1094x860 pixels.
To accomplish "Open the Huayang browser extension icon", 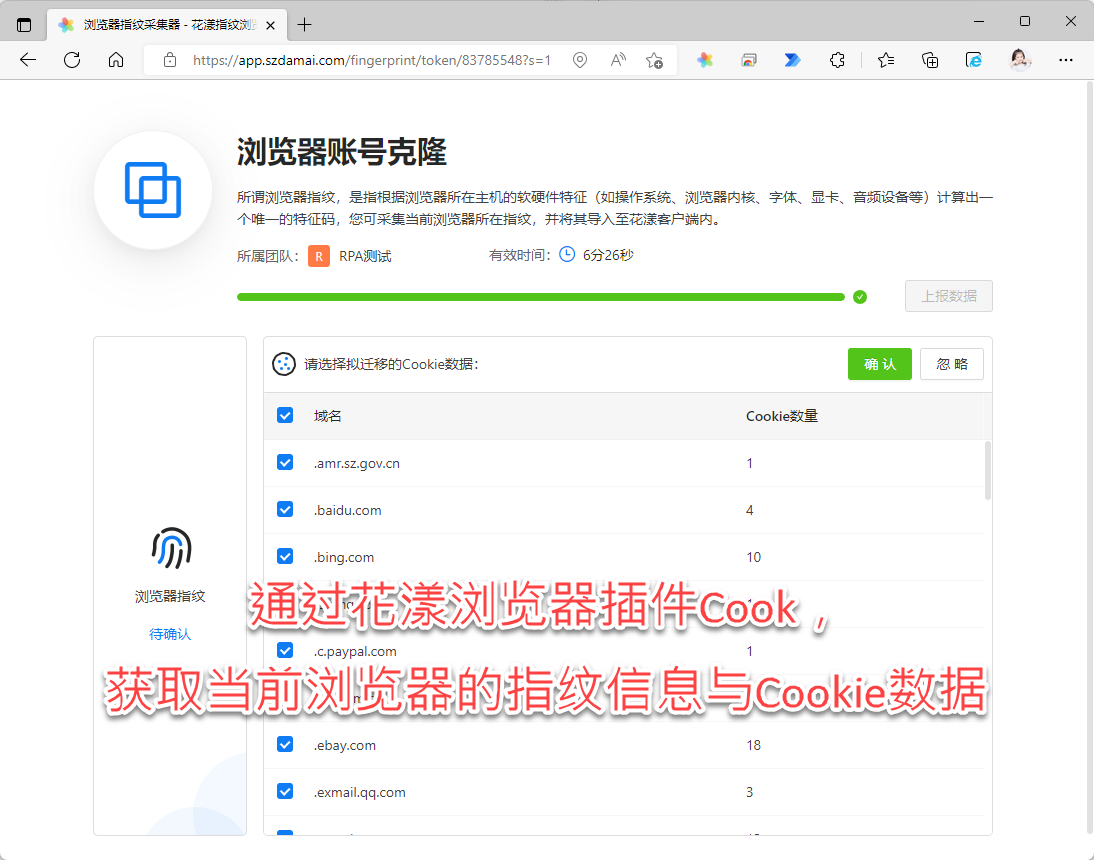I will pos(705,60).
